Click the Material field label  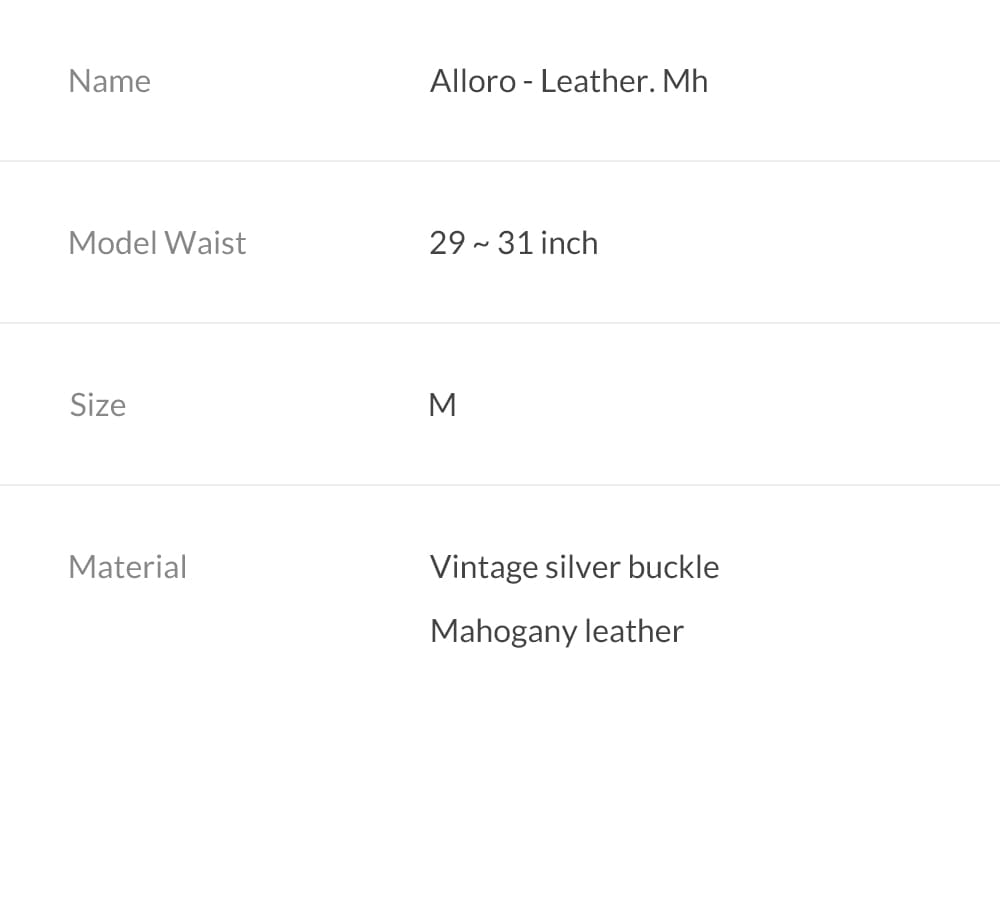[127, 567]
